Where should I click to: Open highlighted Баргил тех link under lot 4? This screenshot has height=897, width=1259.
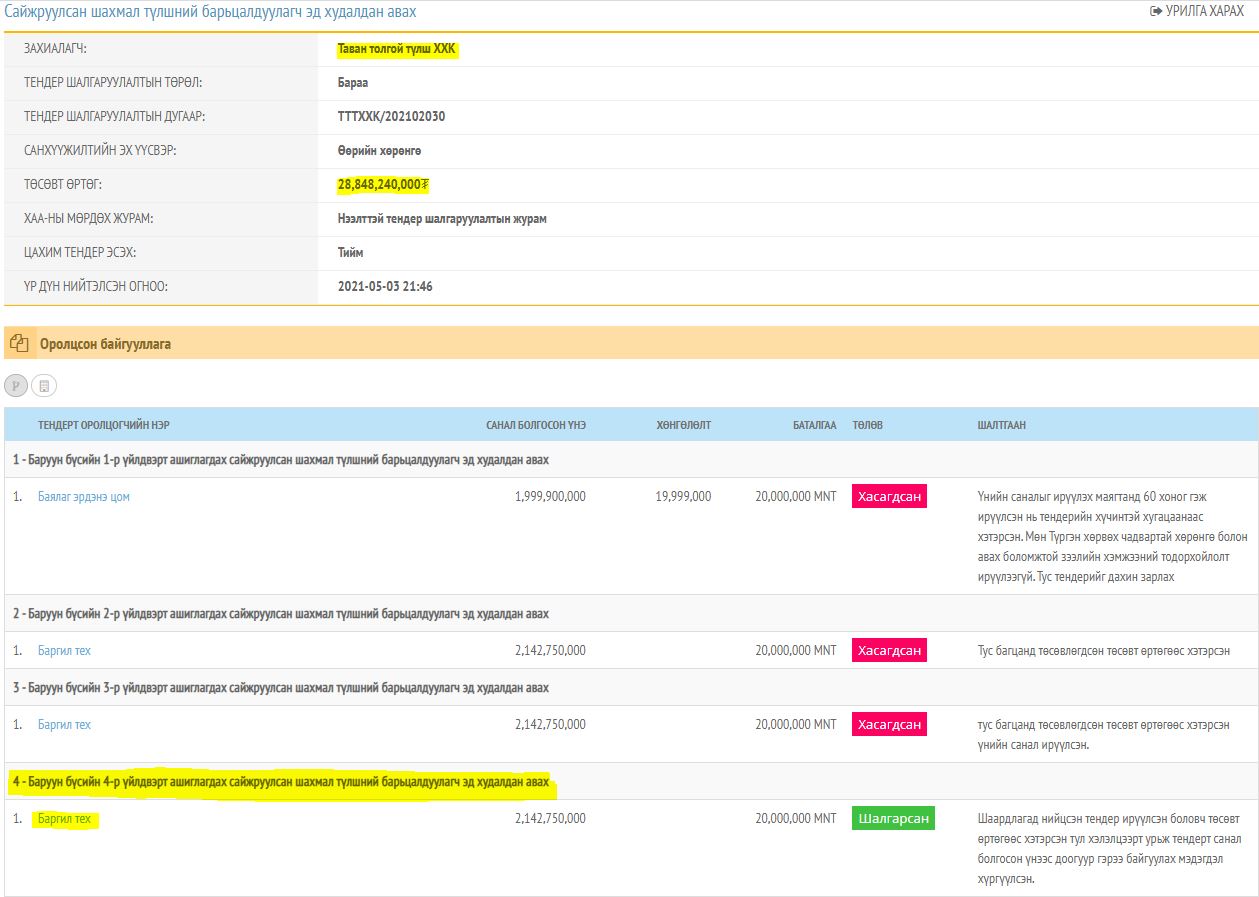click(64, 819)
